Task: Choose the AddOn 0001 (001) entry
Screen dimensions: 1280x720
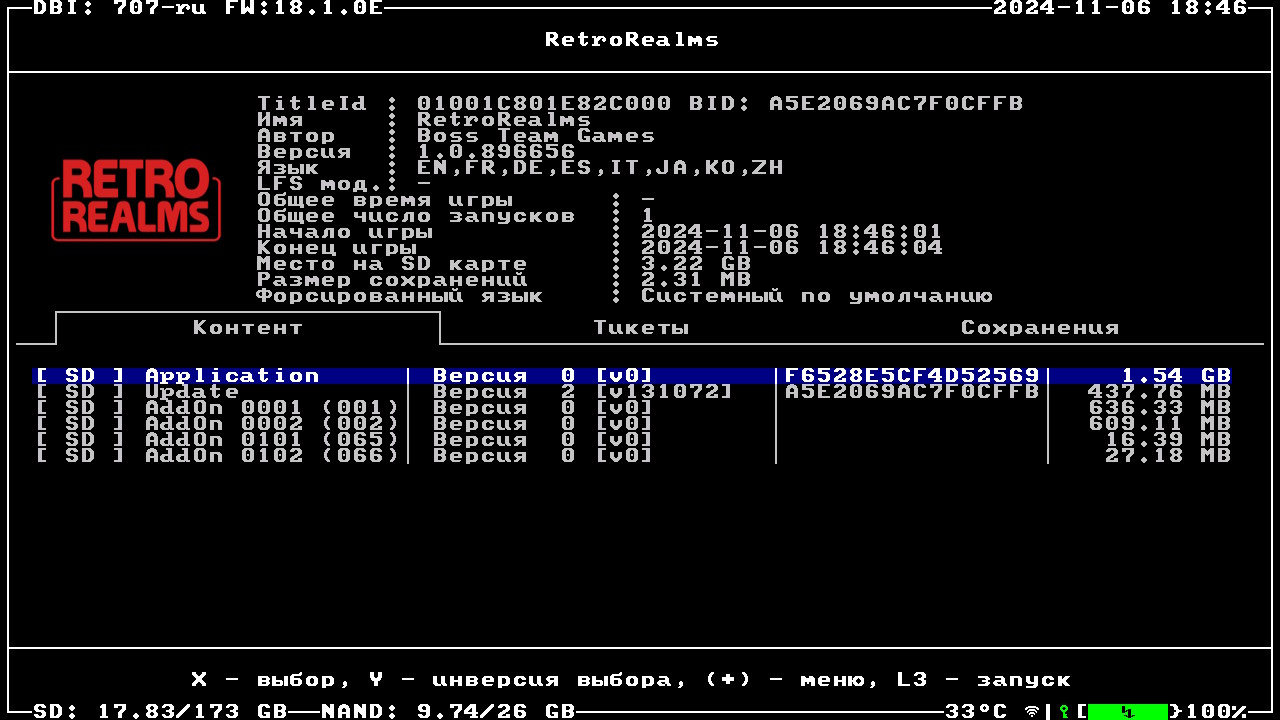Action: coord(271,408)
